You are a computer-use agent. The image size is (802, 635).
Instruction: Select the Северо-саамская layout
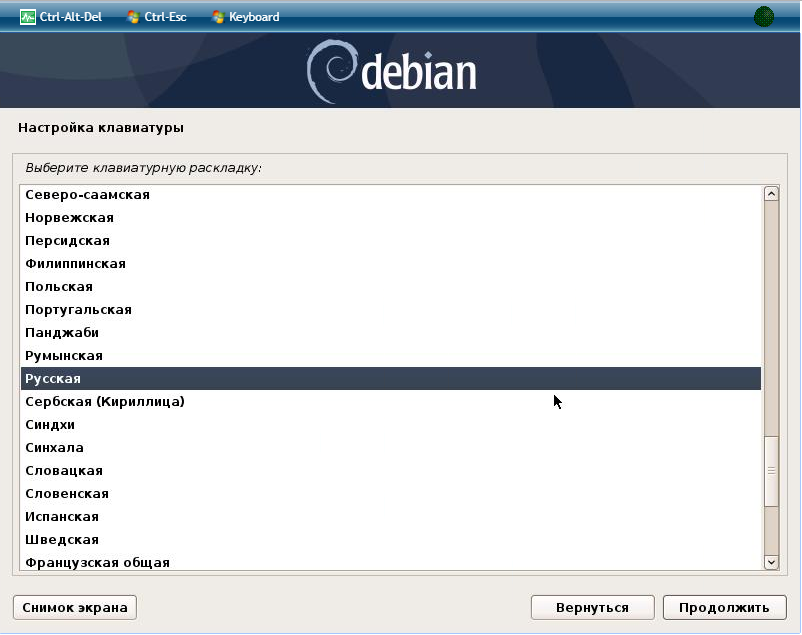click(391, 194)
